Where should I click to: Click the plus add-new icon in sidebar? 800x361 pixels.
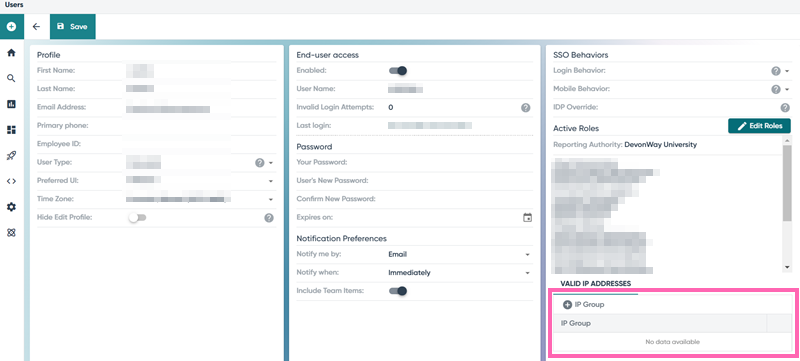click(11, 27)
